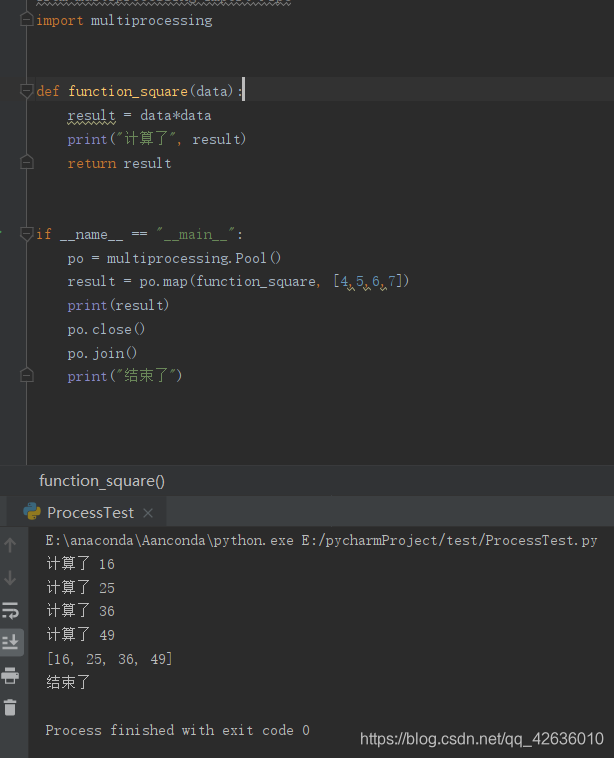Screen dimensions: 614x758
Task: Click the down arrow in run panel
Action: [10, 578]
